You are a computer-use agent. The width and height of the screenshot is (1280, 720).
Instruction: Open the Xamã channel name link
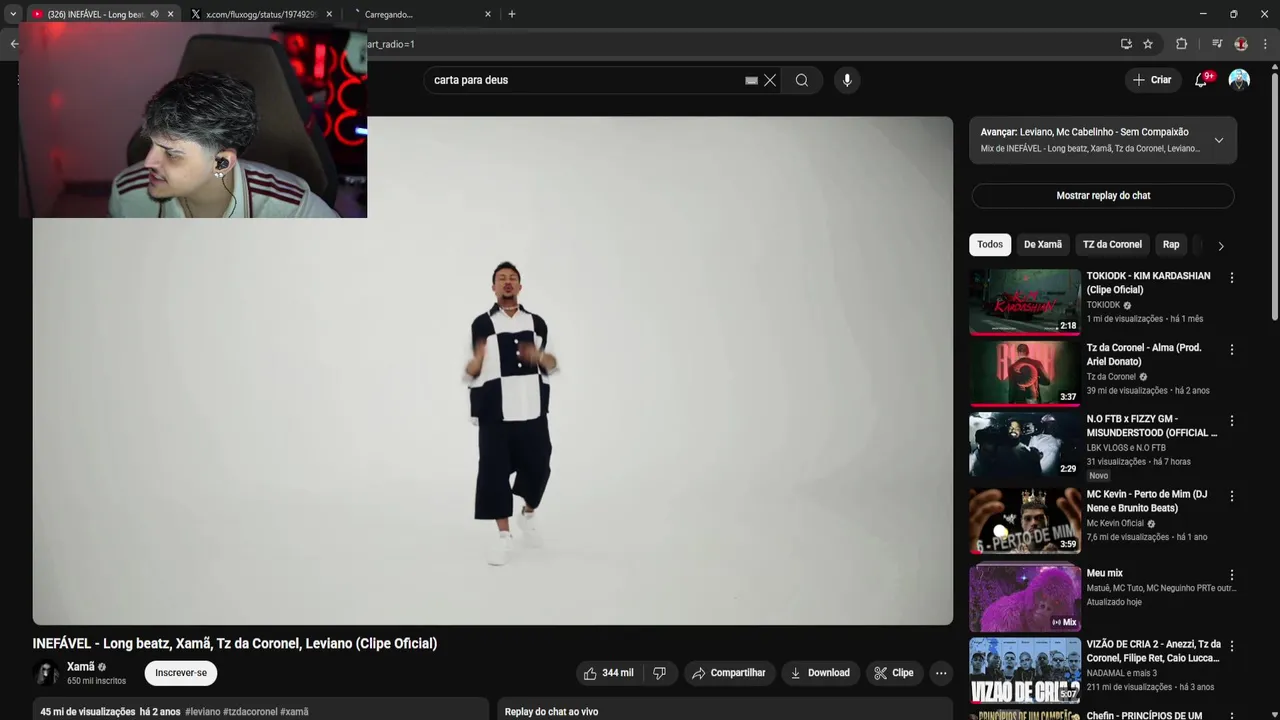(x=81, y=667)
